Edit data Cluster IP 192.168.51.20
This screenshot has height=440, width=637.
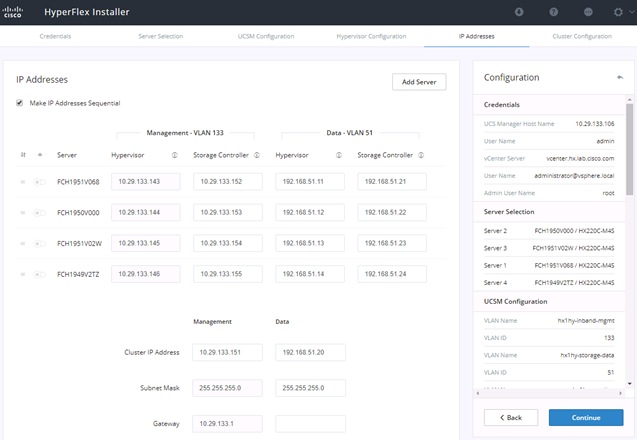(x=310, y=352)
